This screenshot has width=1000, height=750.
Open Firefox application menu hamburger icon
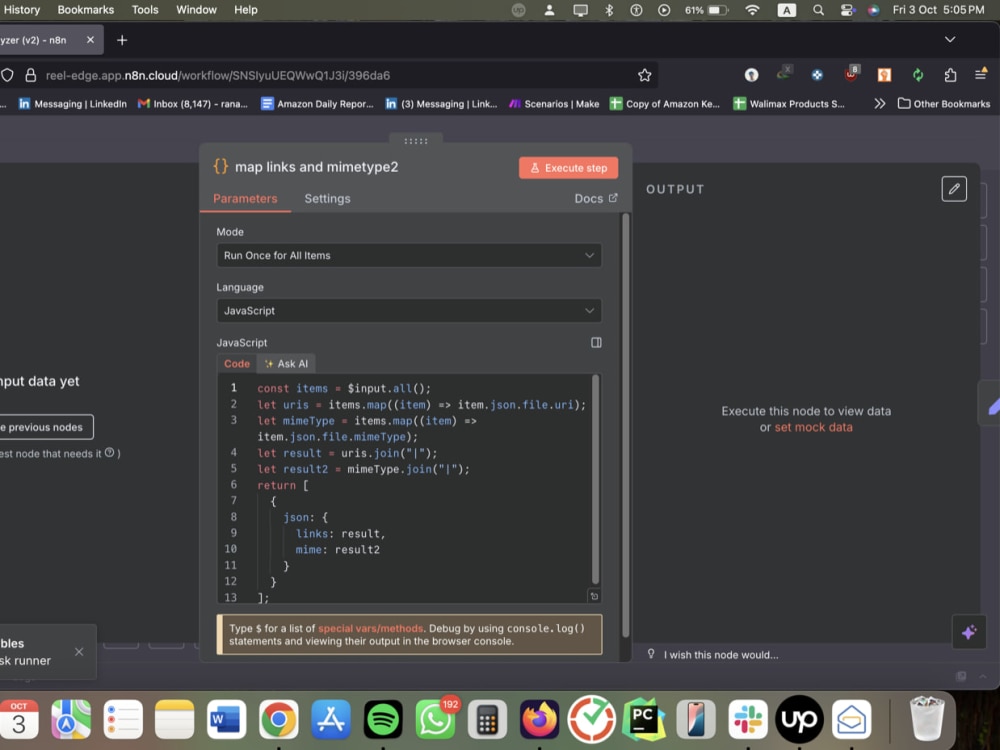coord(981,75)
